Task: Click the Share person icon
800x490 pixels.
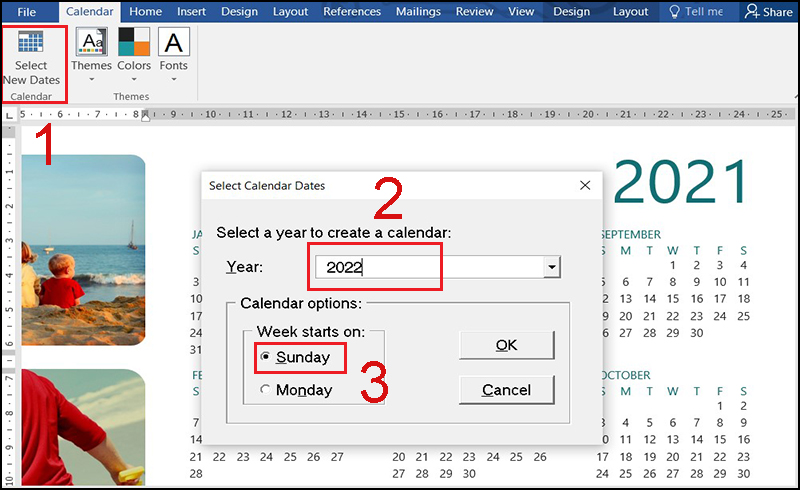Action: [x=751, y=12]
